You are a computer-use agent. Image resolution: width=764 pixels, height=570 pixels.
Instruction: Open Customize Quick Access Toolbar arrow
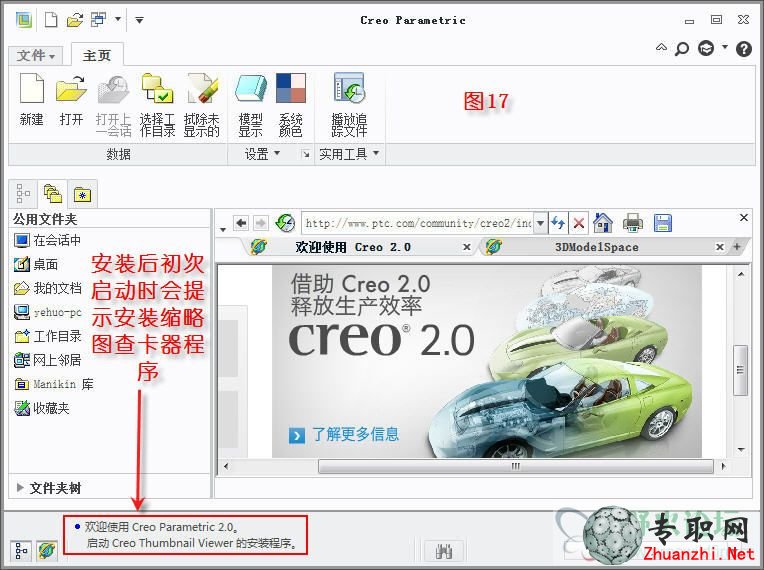[x=139, y=20]
